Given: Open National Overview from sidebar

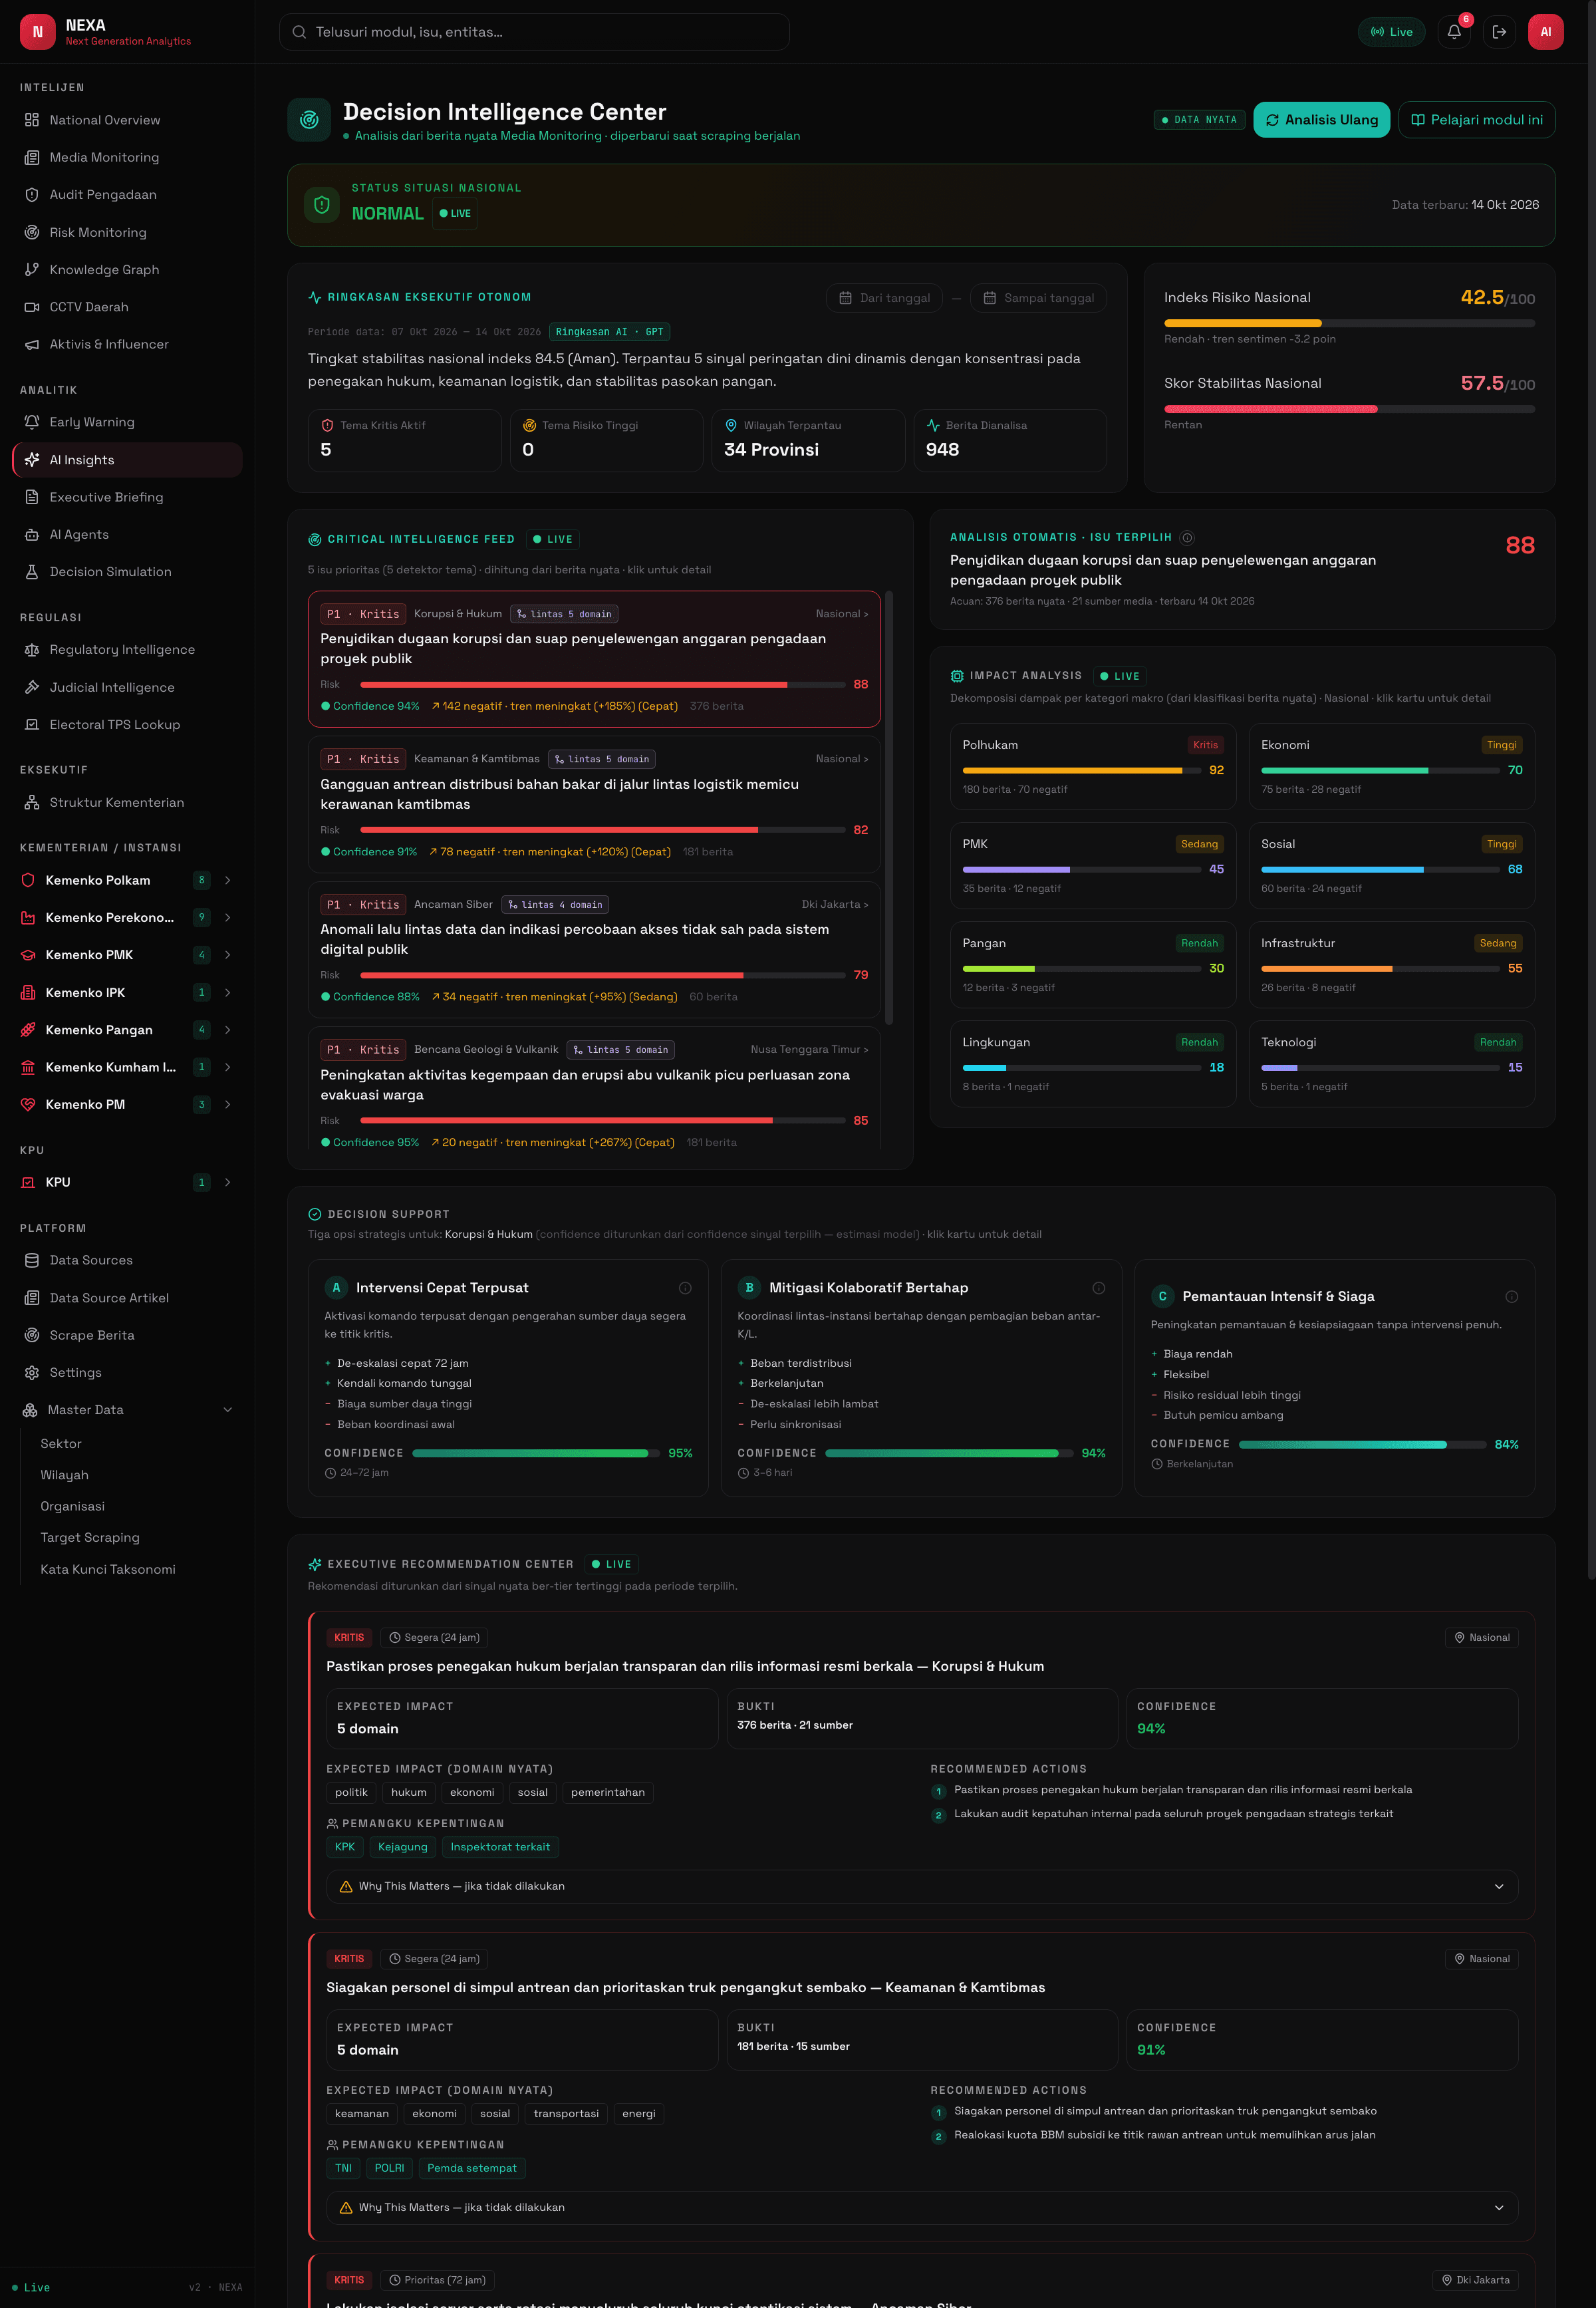Looking at the screenshot, I should pyautogui.click(x=127, y=120).
